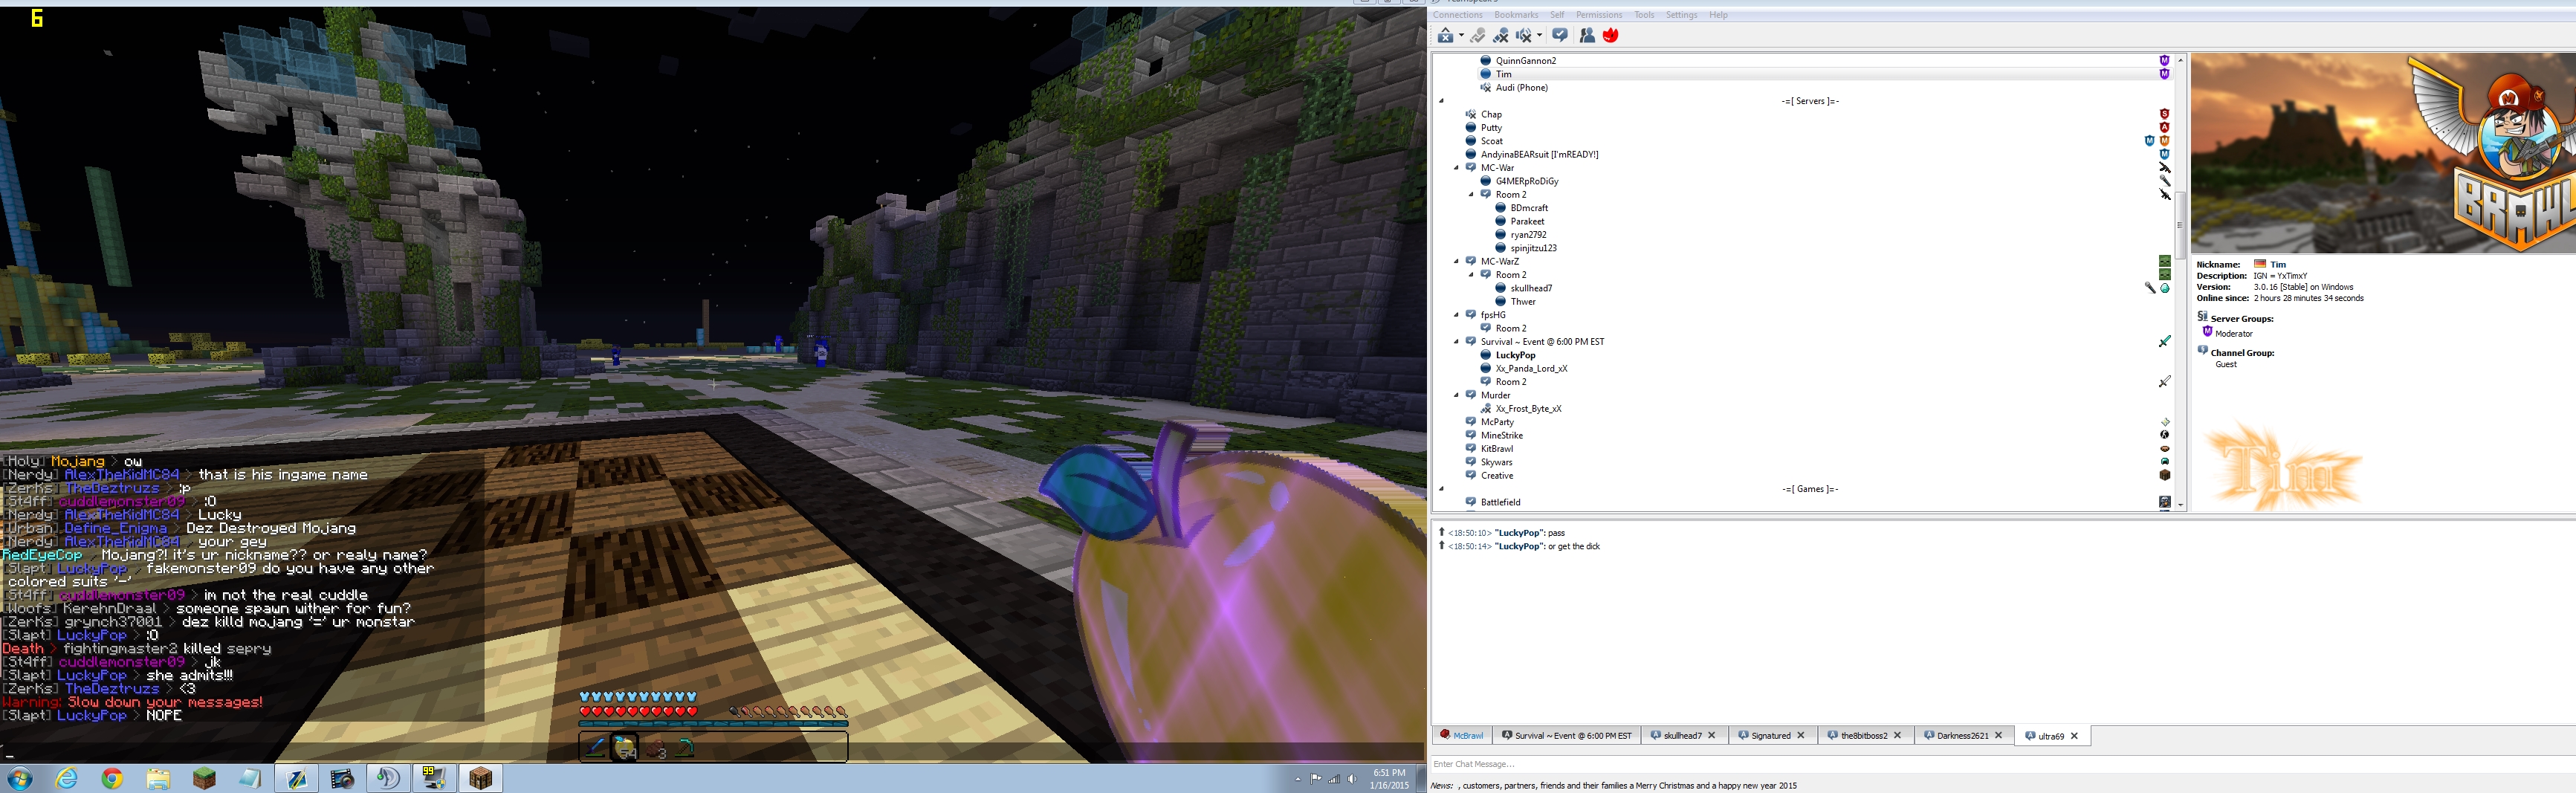Select the Battlefield channel
This screenshot has height=793, width=2576.
[x=1500, y=503]
